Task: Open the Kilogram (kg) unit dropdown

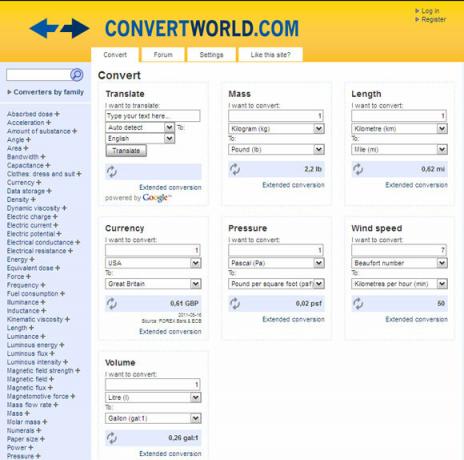Action: 276,129
